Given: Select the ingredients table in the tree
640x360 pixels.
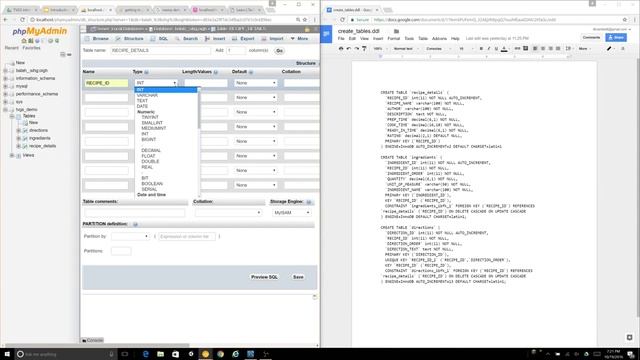Looking at the screenshot, I should point(40,138).
